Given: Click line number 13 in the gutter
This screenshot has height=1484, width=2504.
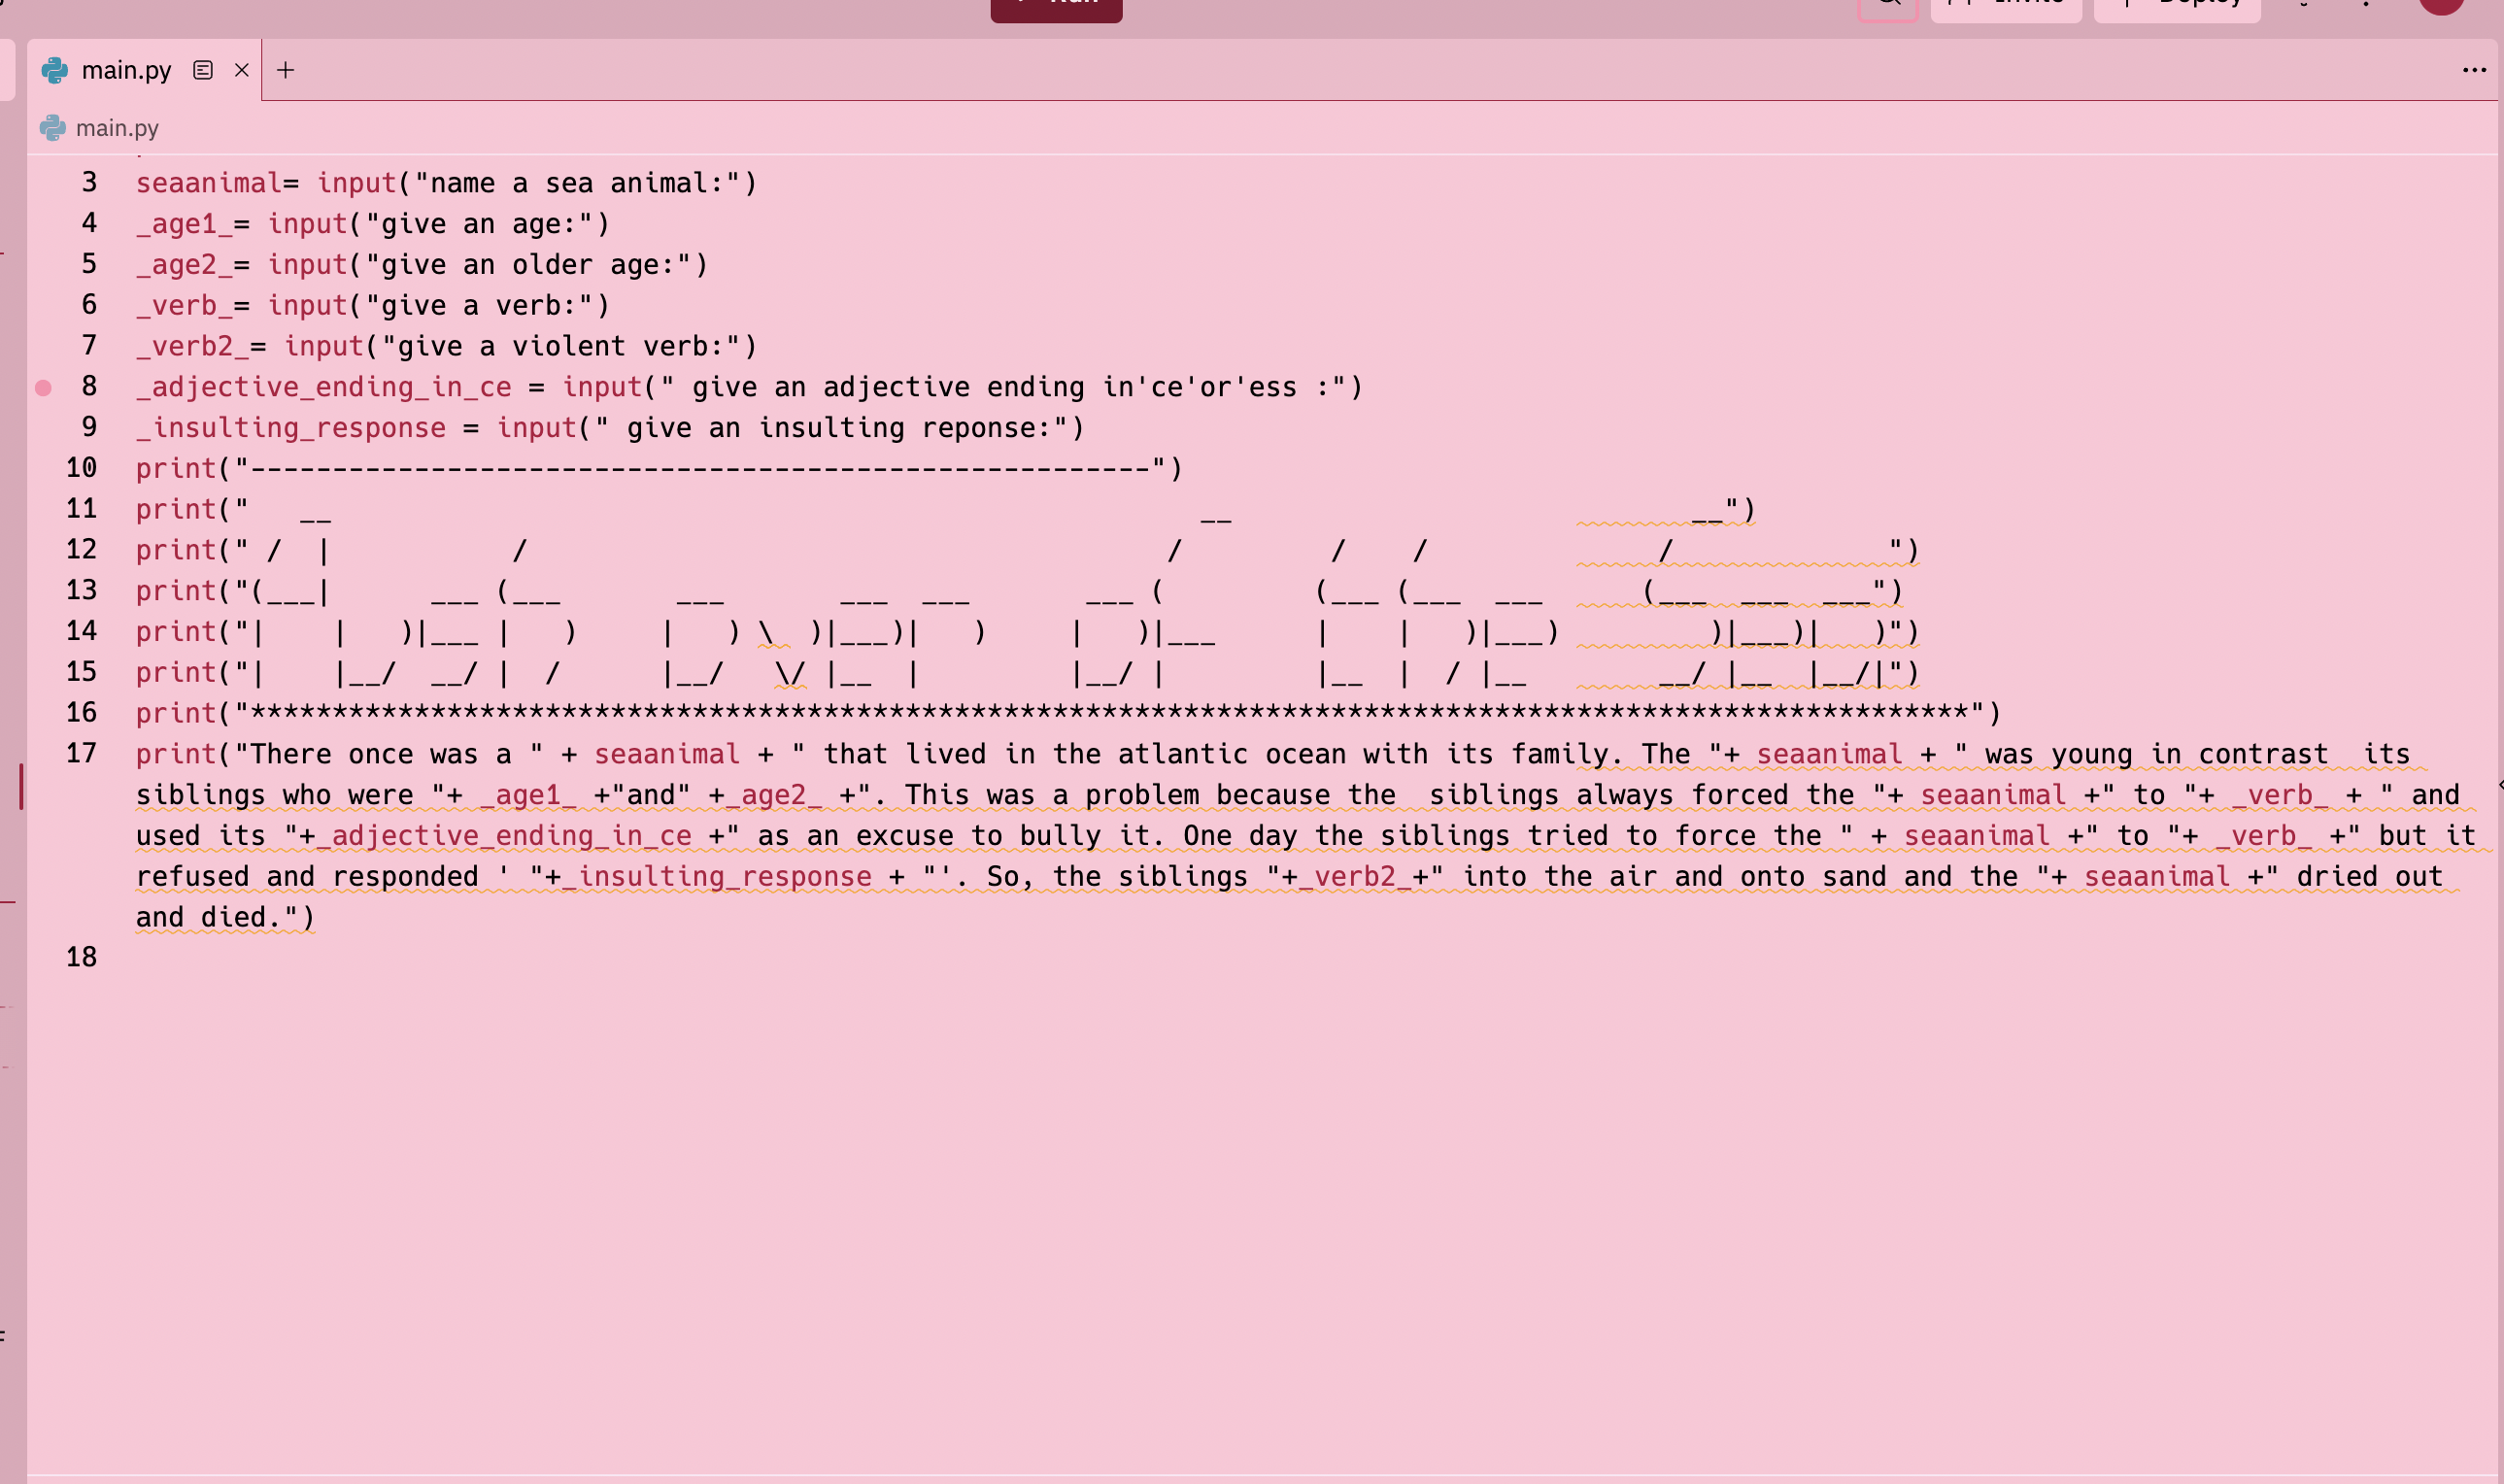Looking at the screenshot, I should click(81, 591).
